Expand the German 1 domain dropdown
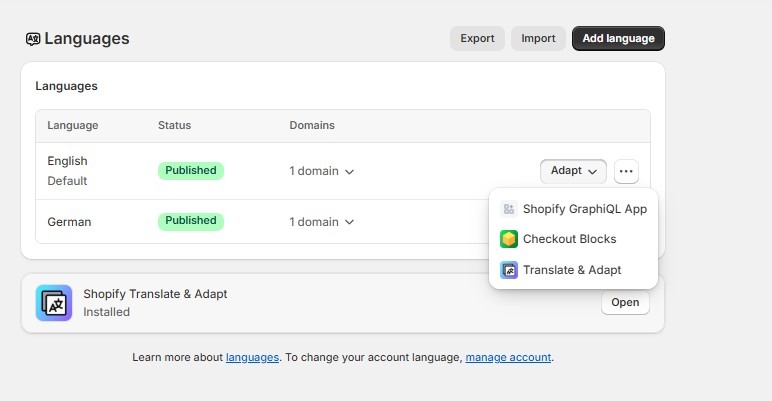The height and width of the screenshot is (401, 772). coord(322,222)
